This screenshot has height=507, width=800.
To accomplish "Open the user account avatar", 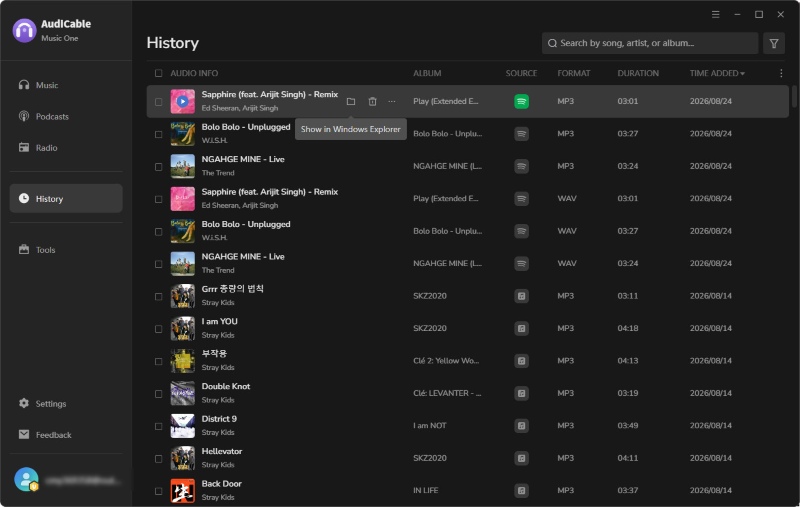I will pos(26,479).
